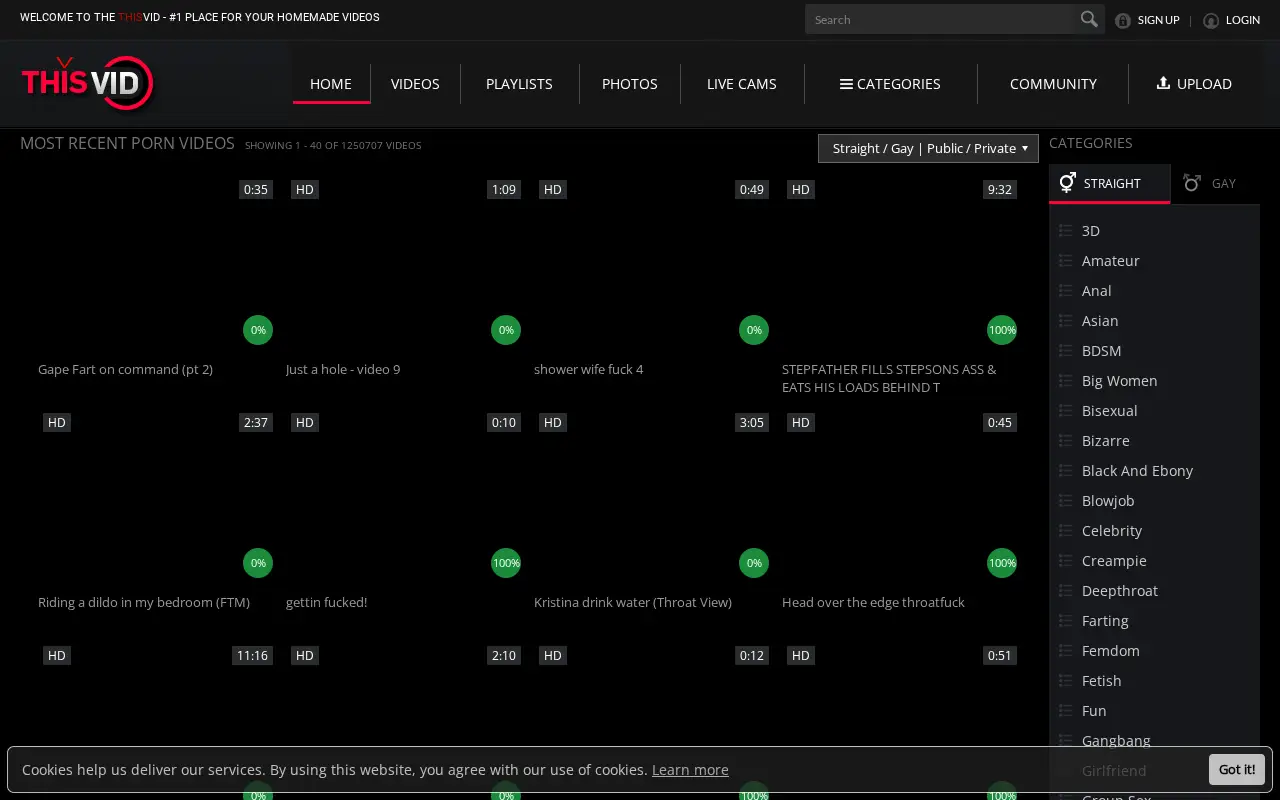The width and height of the screenshot is (1280, 800).
Task: Click the list icon next to Fetish
Action: coord(1065,680)
